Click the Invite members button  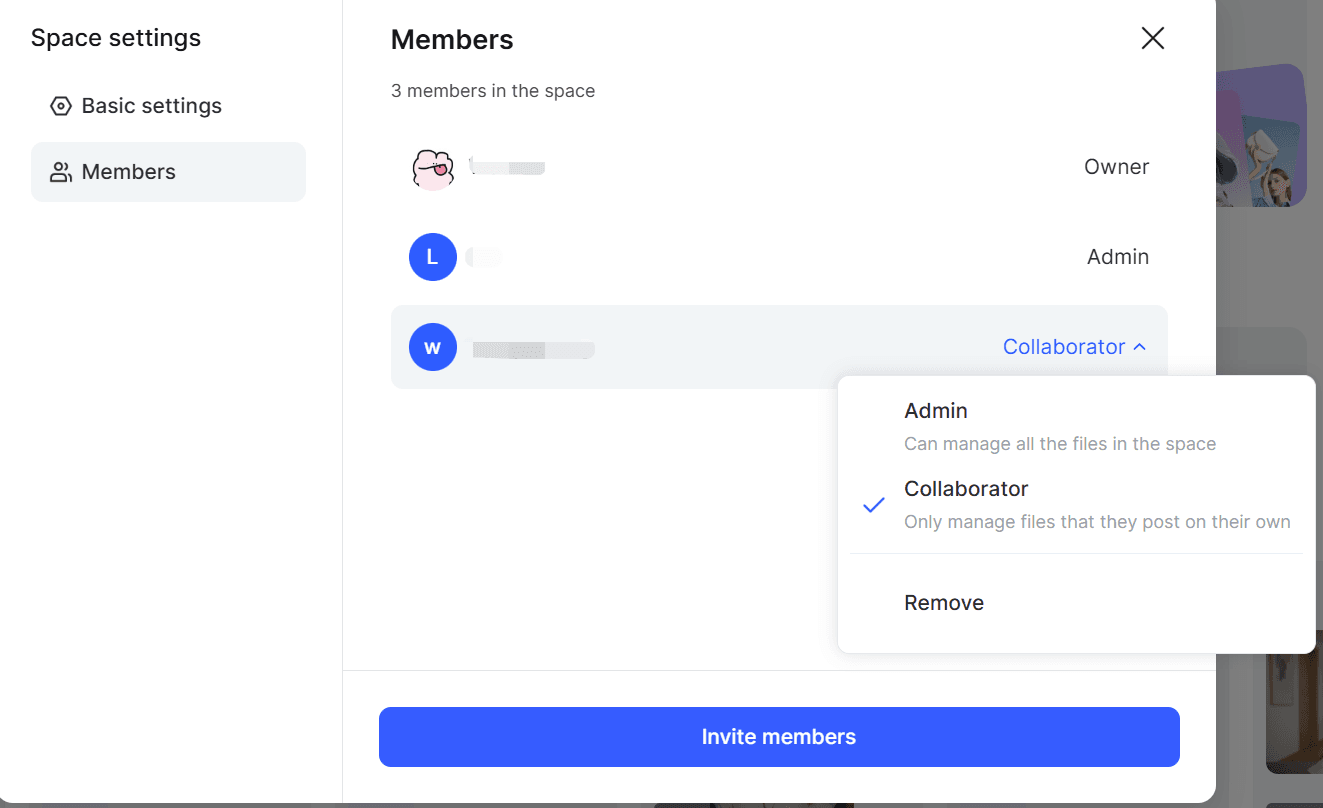tap(779, 737)
